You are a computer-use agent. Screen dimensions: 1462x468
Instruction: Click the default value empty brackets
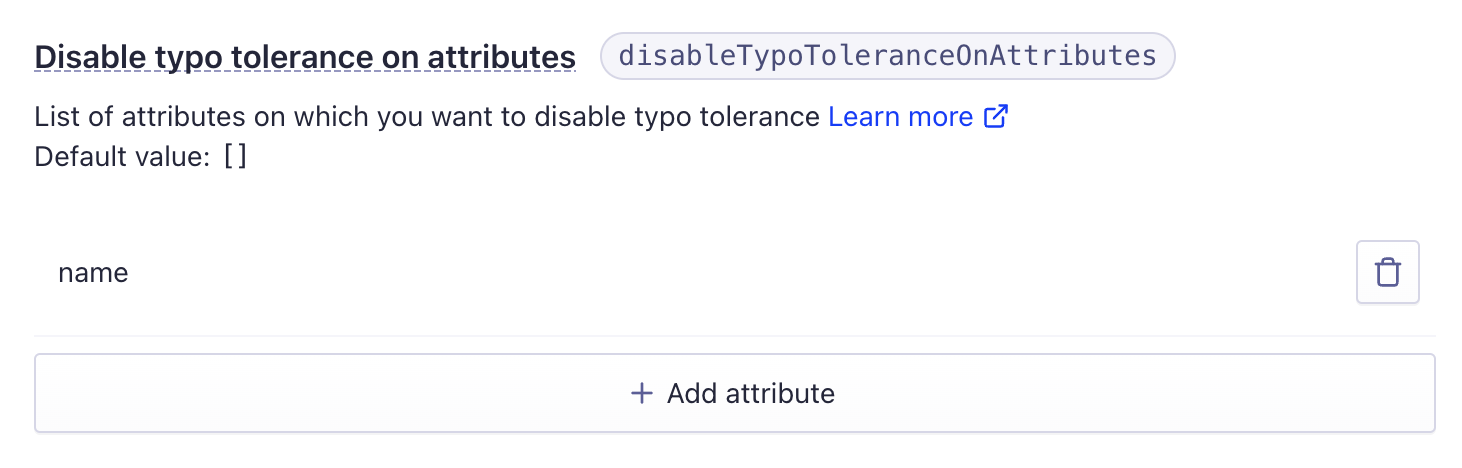(235, 157)
